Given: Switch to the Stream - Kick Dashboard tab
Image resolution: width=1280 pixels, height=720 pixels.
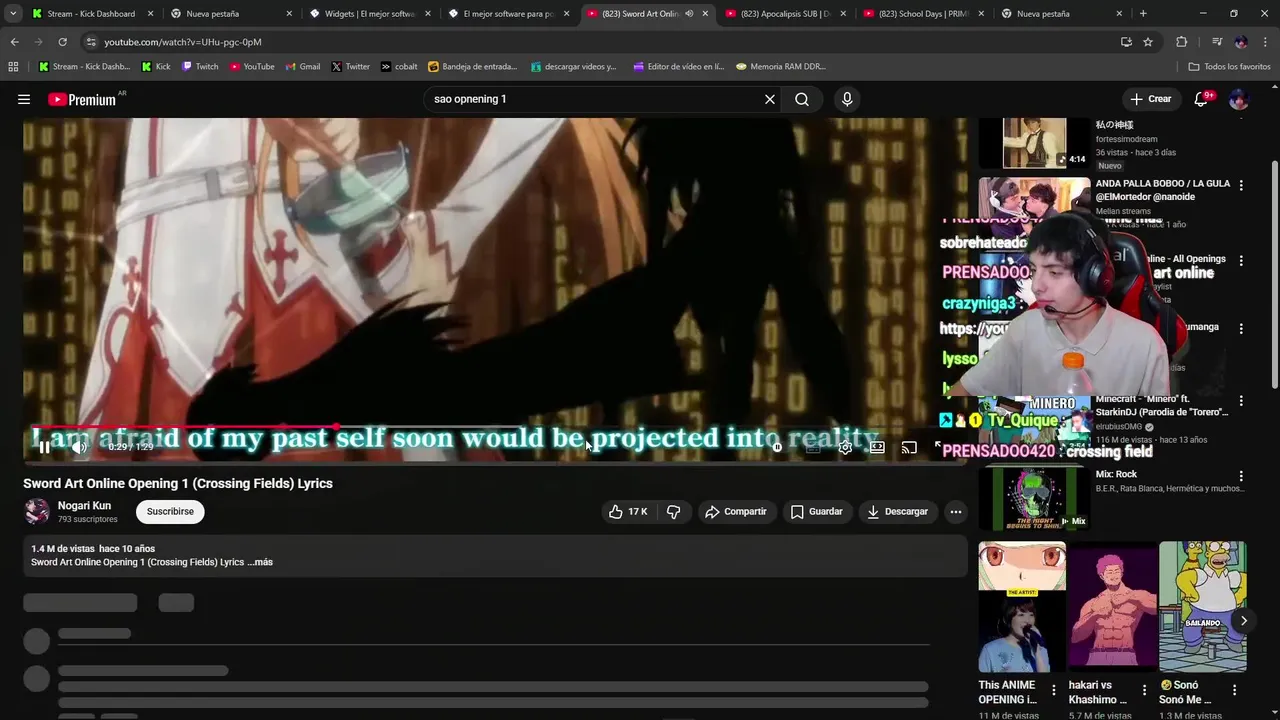Looking at the screenshot, I should pyautogui.click(x=92, y=14).
